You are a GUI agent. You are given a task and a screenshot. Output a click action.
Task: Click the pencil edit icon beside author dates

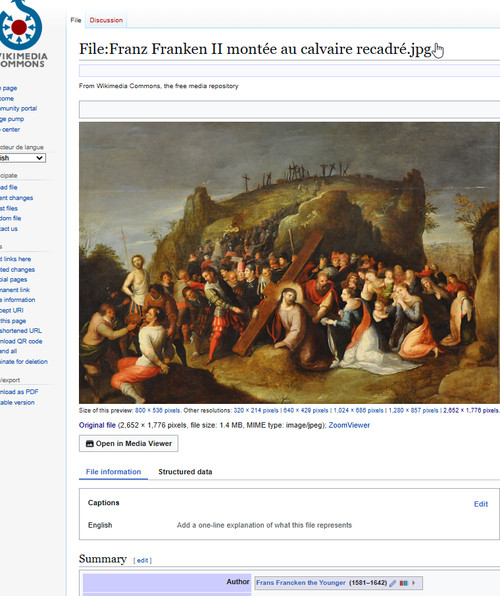tap(393, 583)
